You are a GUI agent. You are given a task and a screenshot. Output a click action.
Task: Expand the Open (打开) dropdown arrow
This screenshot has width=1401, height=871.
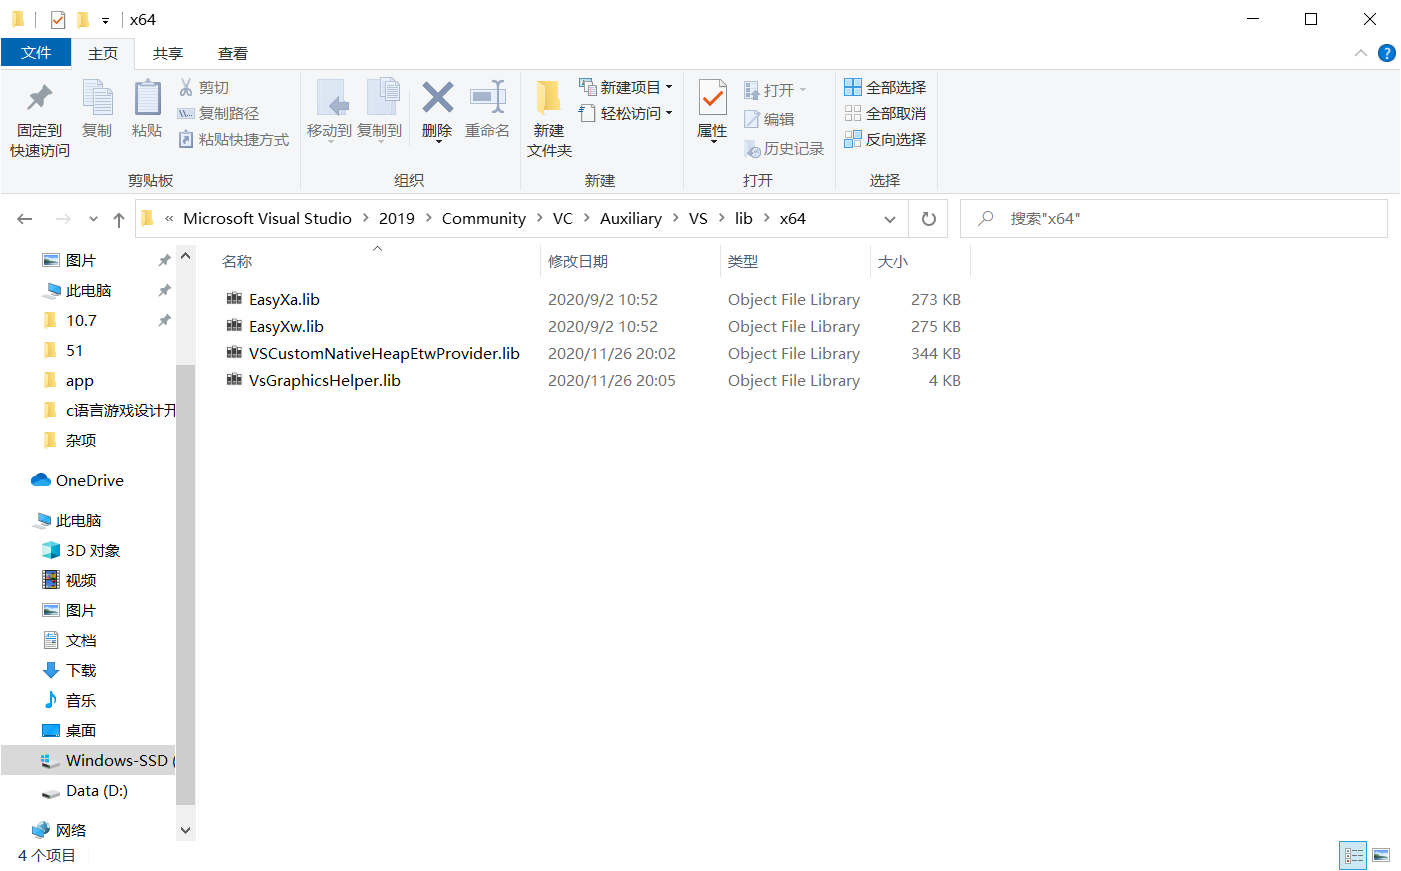click(803, 90)
